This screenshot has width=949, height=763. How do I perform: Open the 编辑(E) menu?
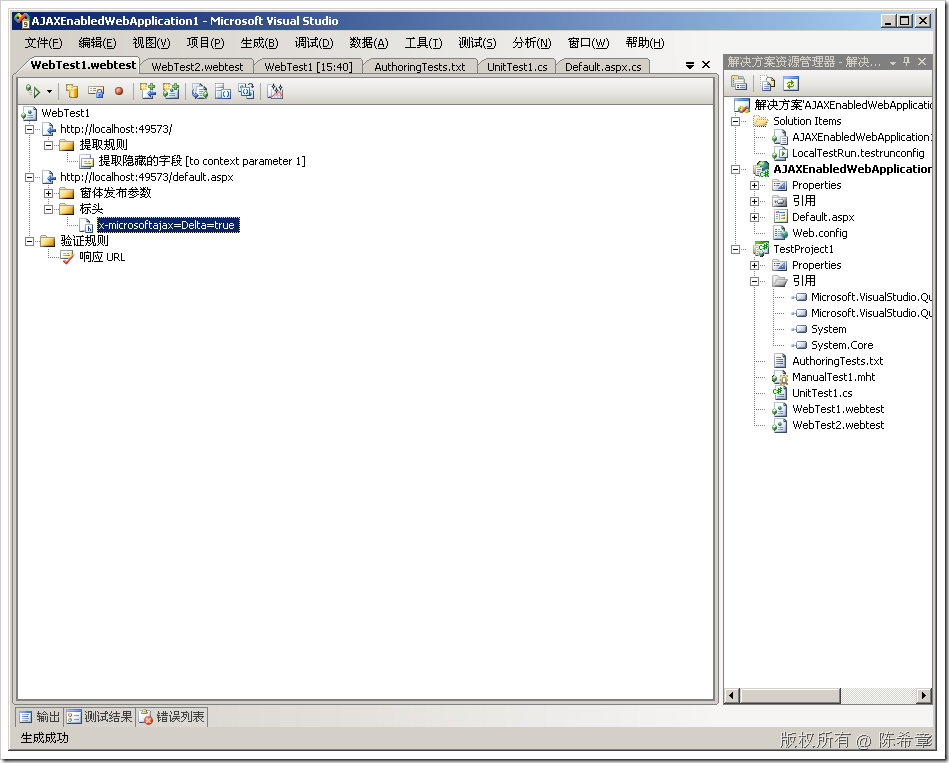click(97, 43)
